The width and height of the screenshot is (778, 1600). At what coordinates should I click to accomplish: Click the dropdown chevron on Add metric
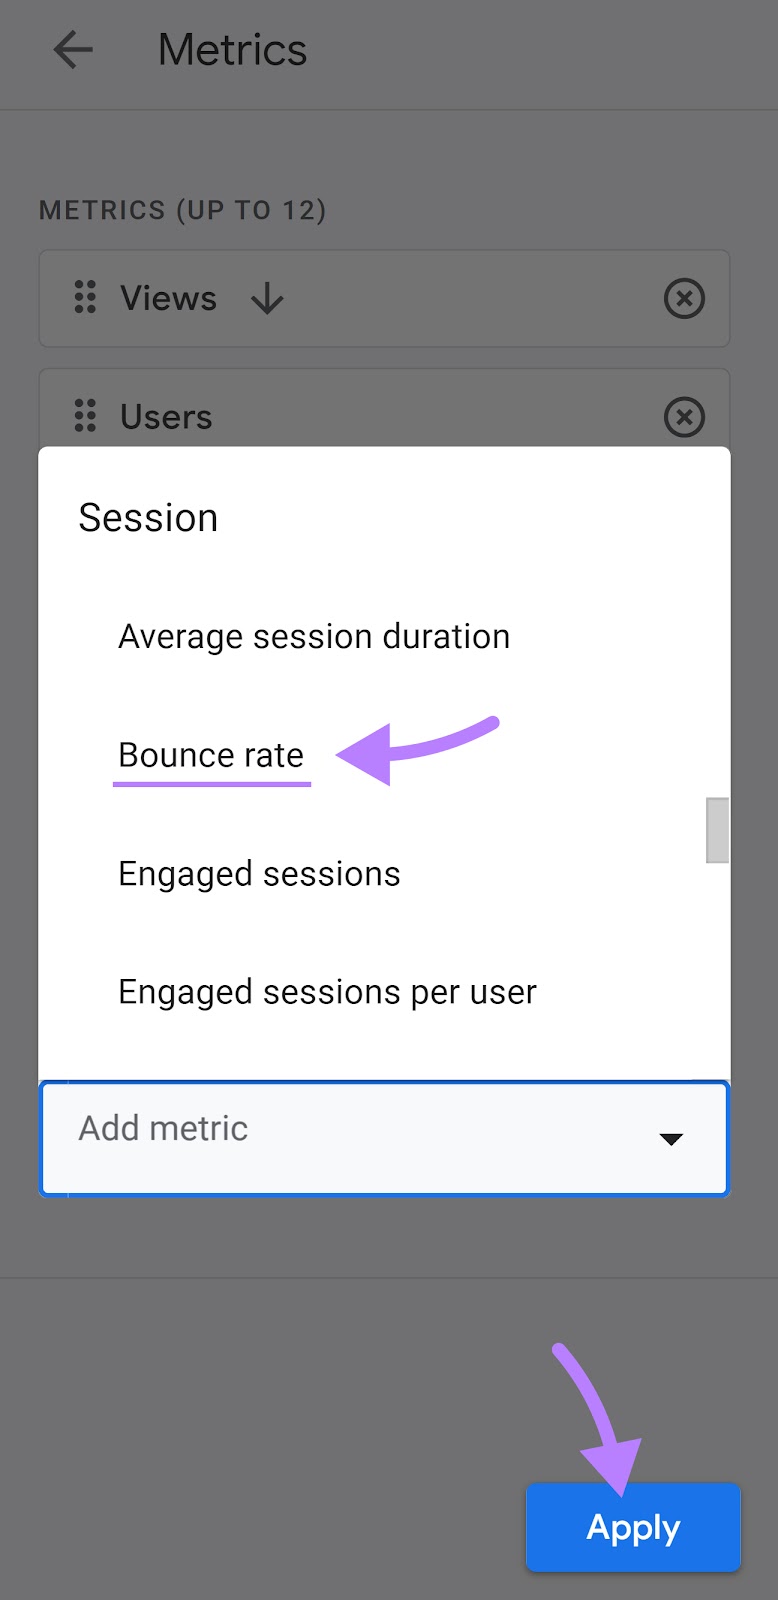point(671,1138)
